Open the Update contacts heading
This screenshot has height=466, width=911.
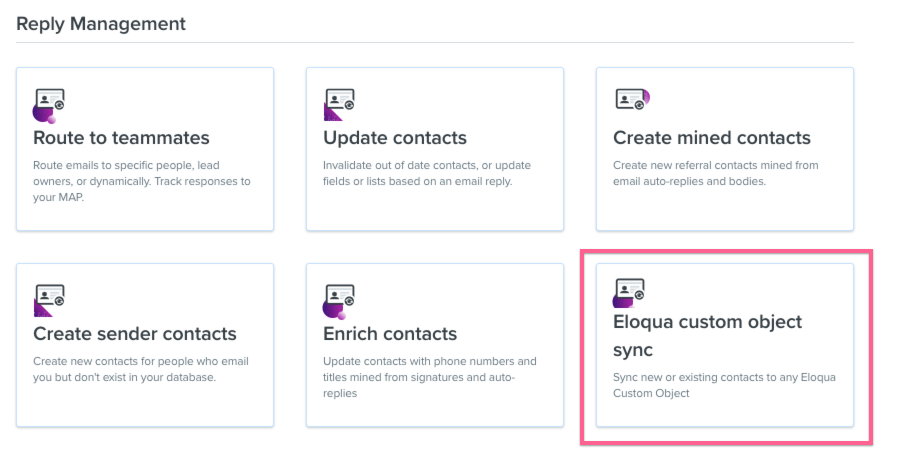coord(395,138)
